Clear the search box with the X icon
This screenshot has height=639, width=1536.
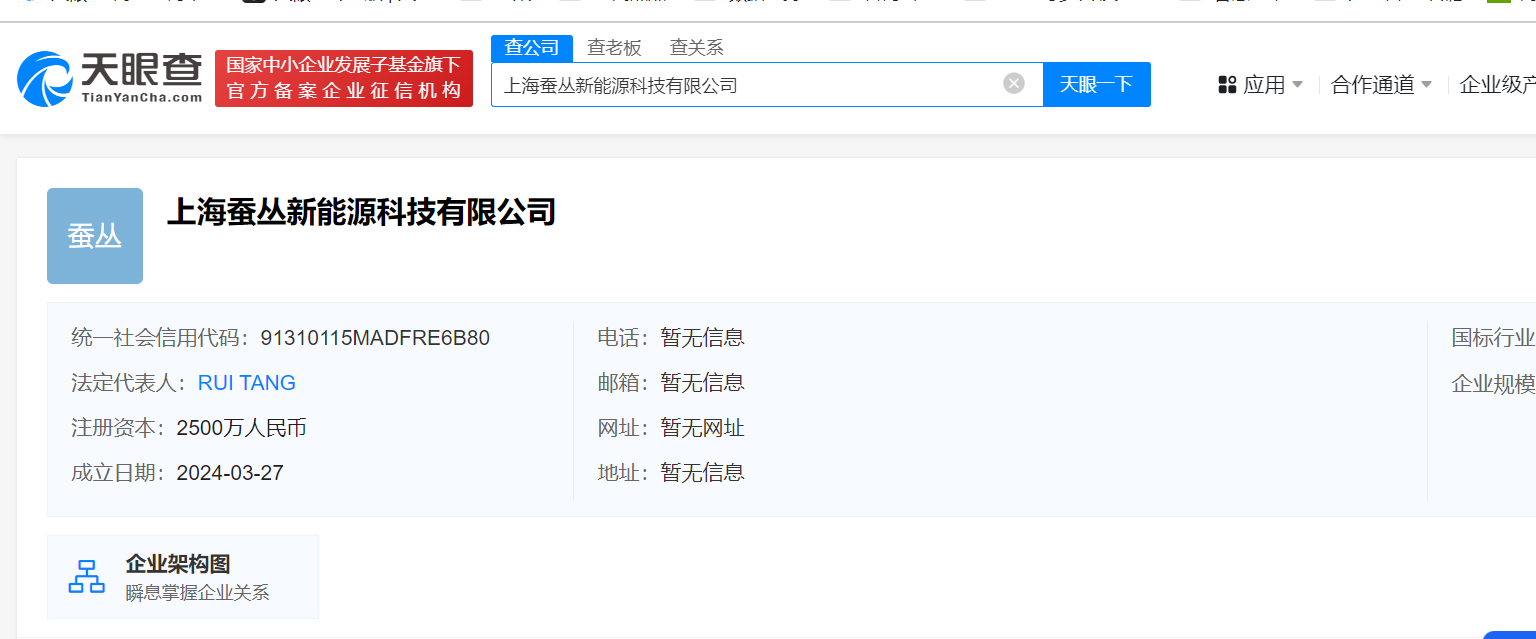pyautogui.click(x=1014, y=84)
